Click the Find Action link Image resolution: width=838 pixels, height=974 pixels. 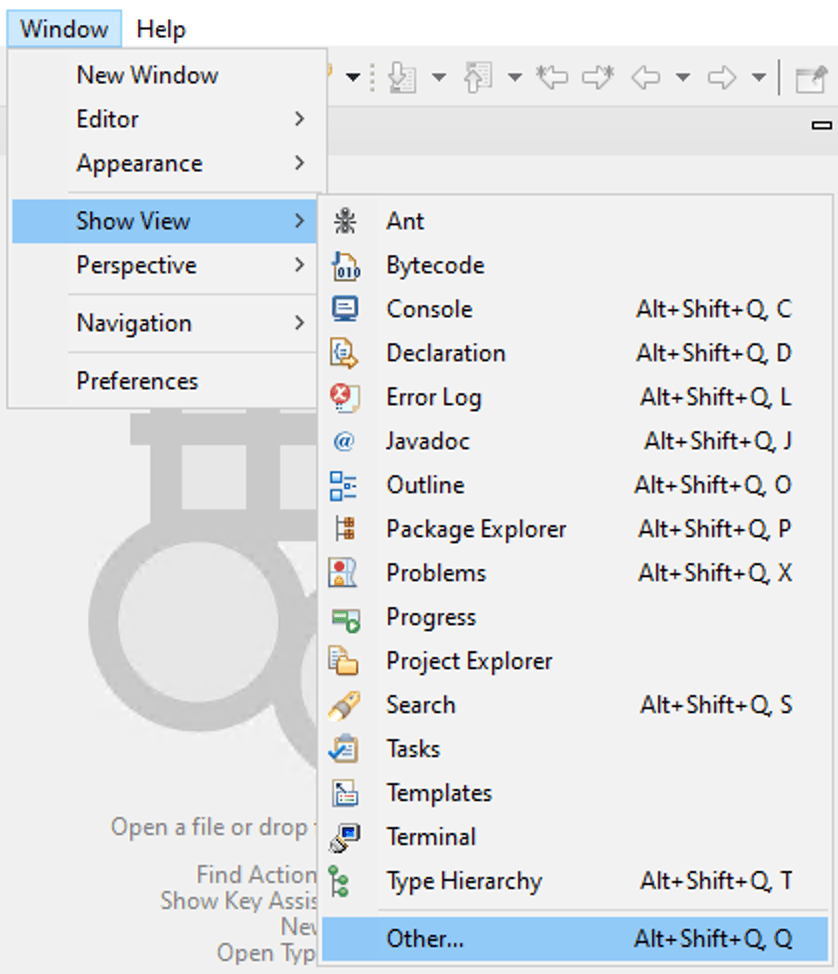pyautogui.click(x=256, y=874)
